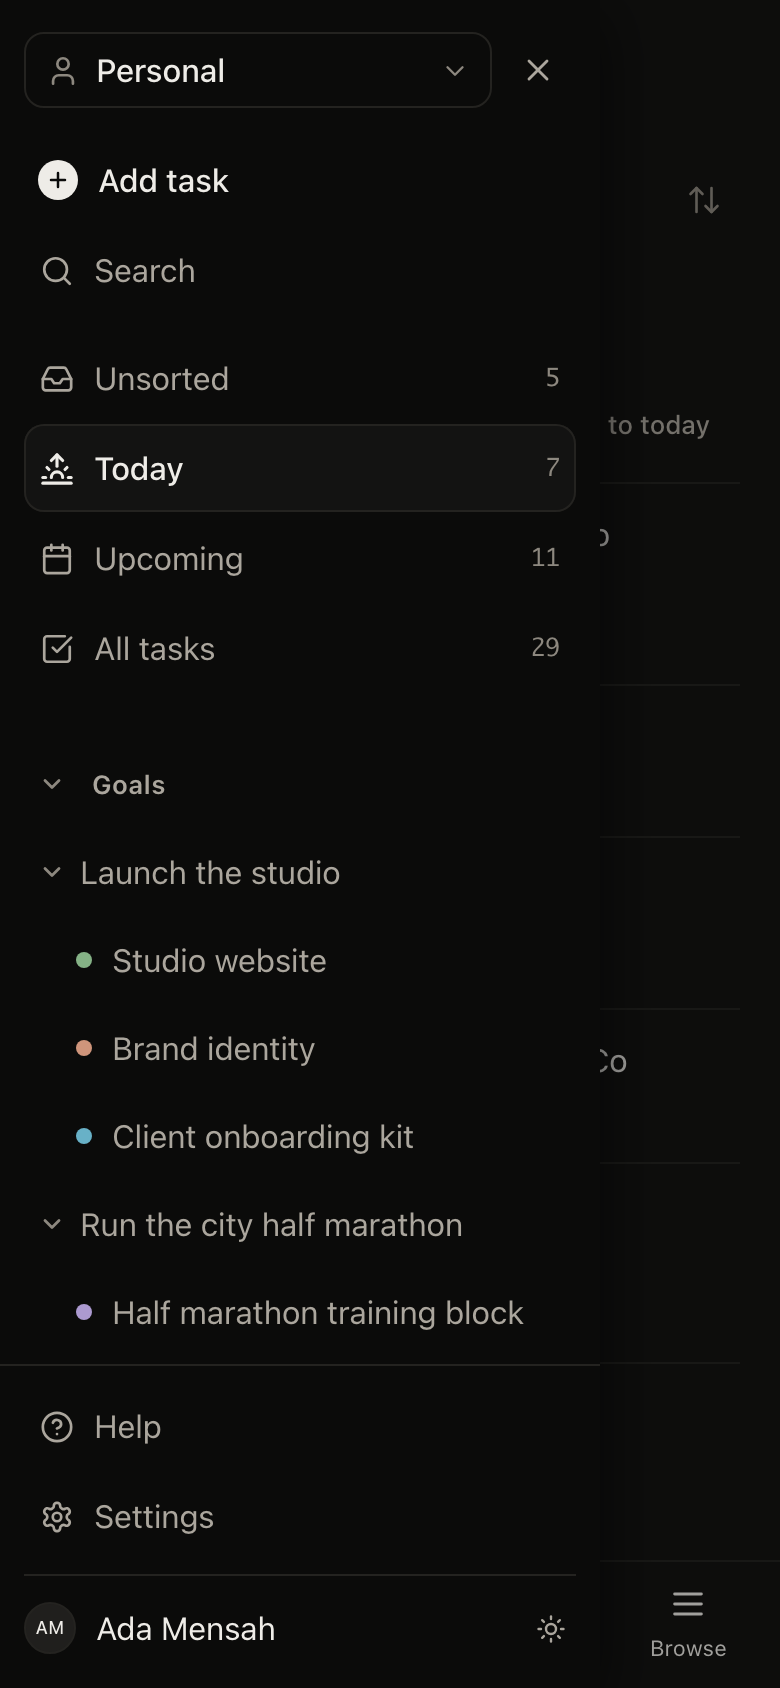Open Half marathon training block project
The width and height of the screenshot is (780, 1688).
[318, 1313]
